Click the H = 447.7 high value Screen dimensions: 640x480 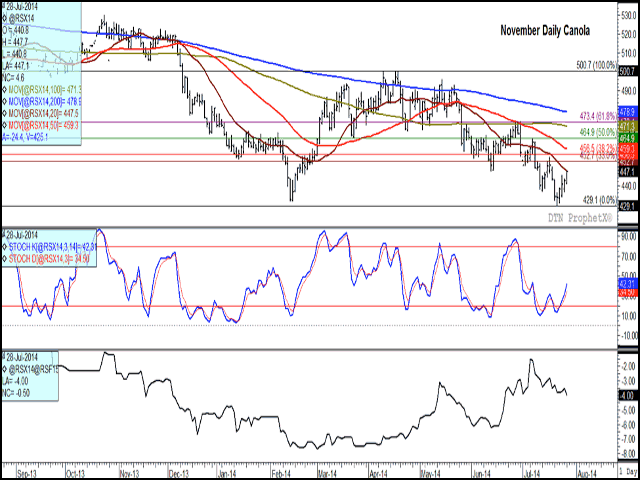point(15,41)
